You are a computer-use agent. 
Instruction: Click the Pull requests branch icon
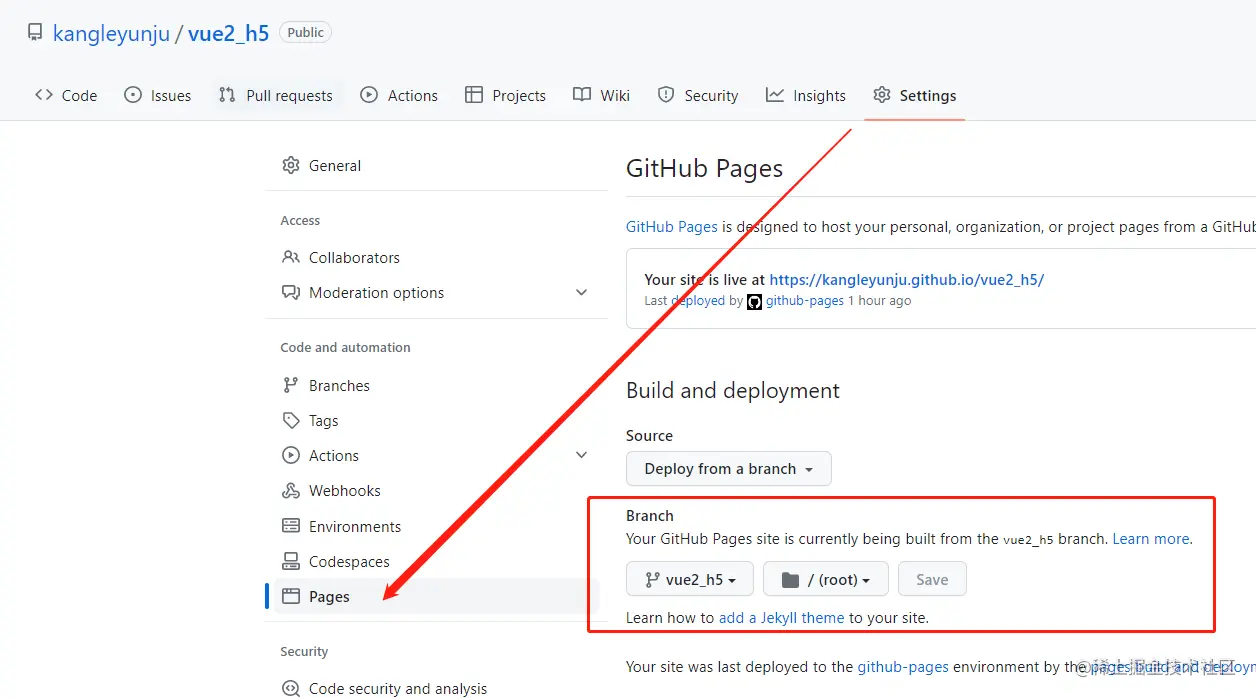pos(227,95)
